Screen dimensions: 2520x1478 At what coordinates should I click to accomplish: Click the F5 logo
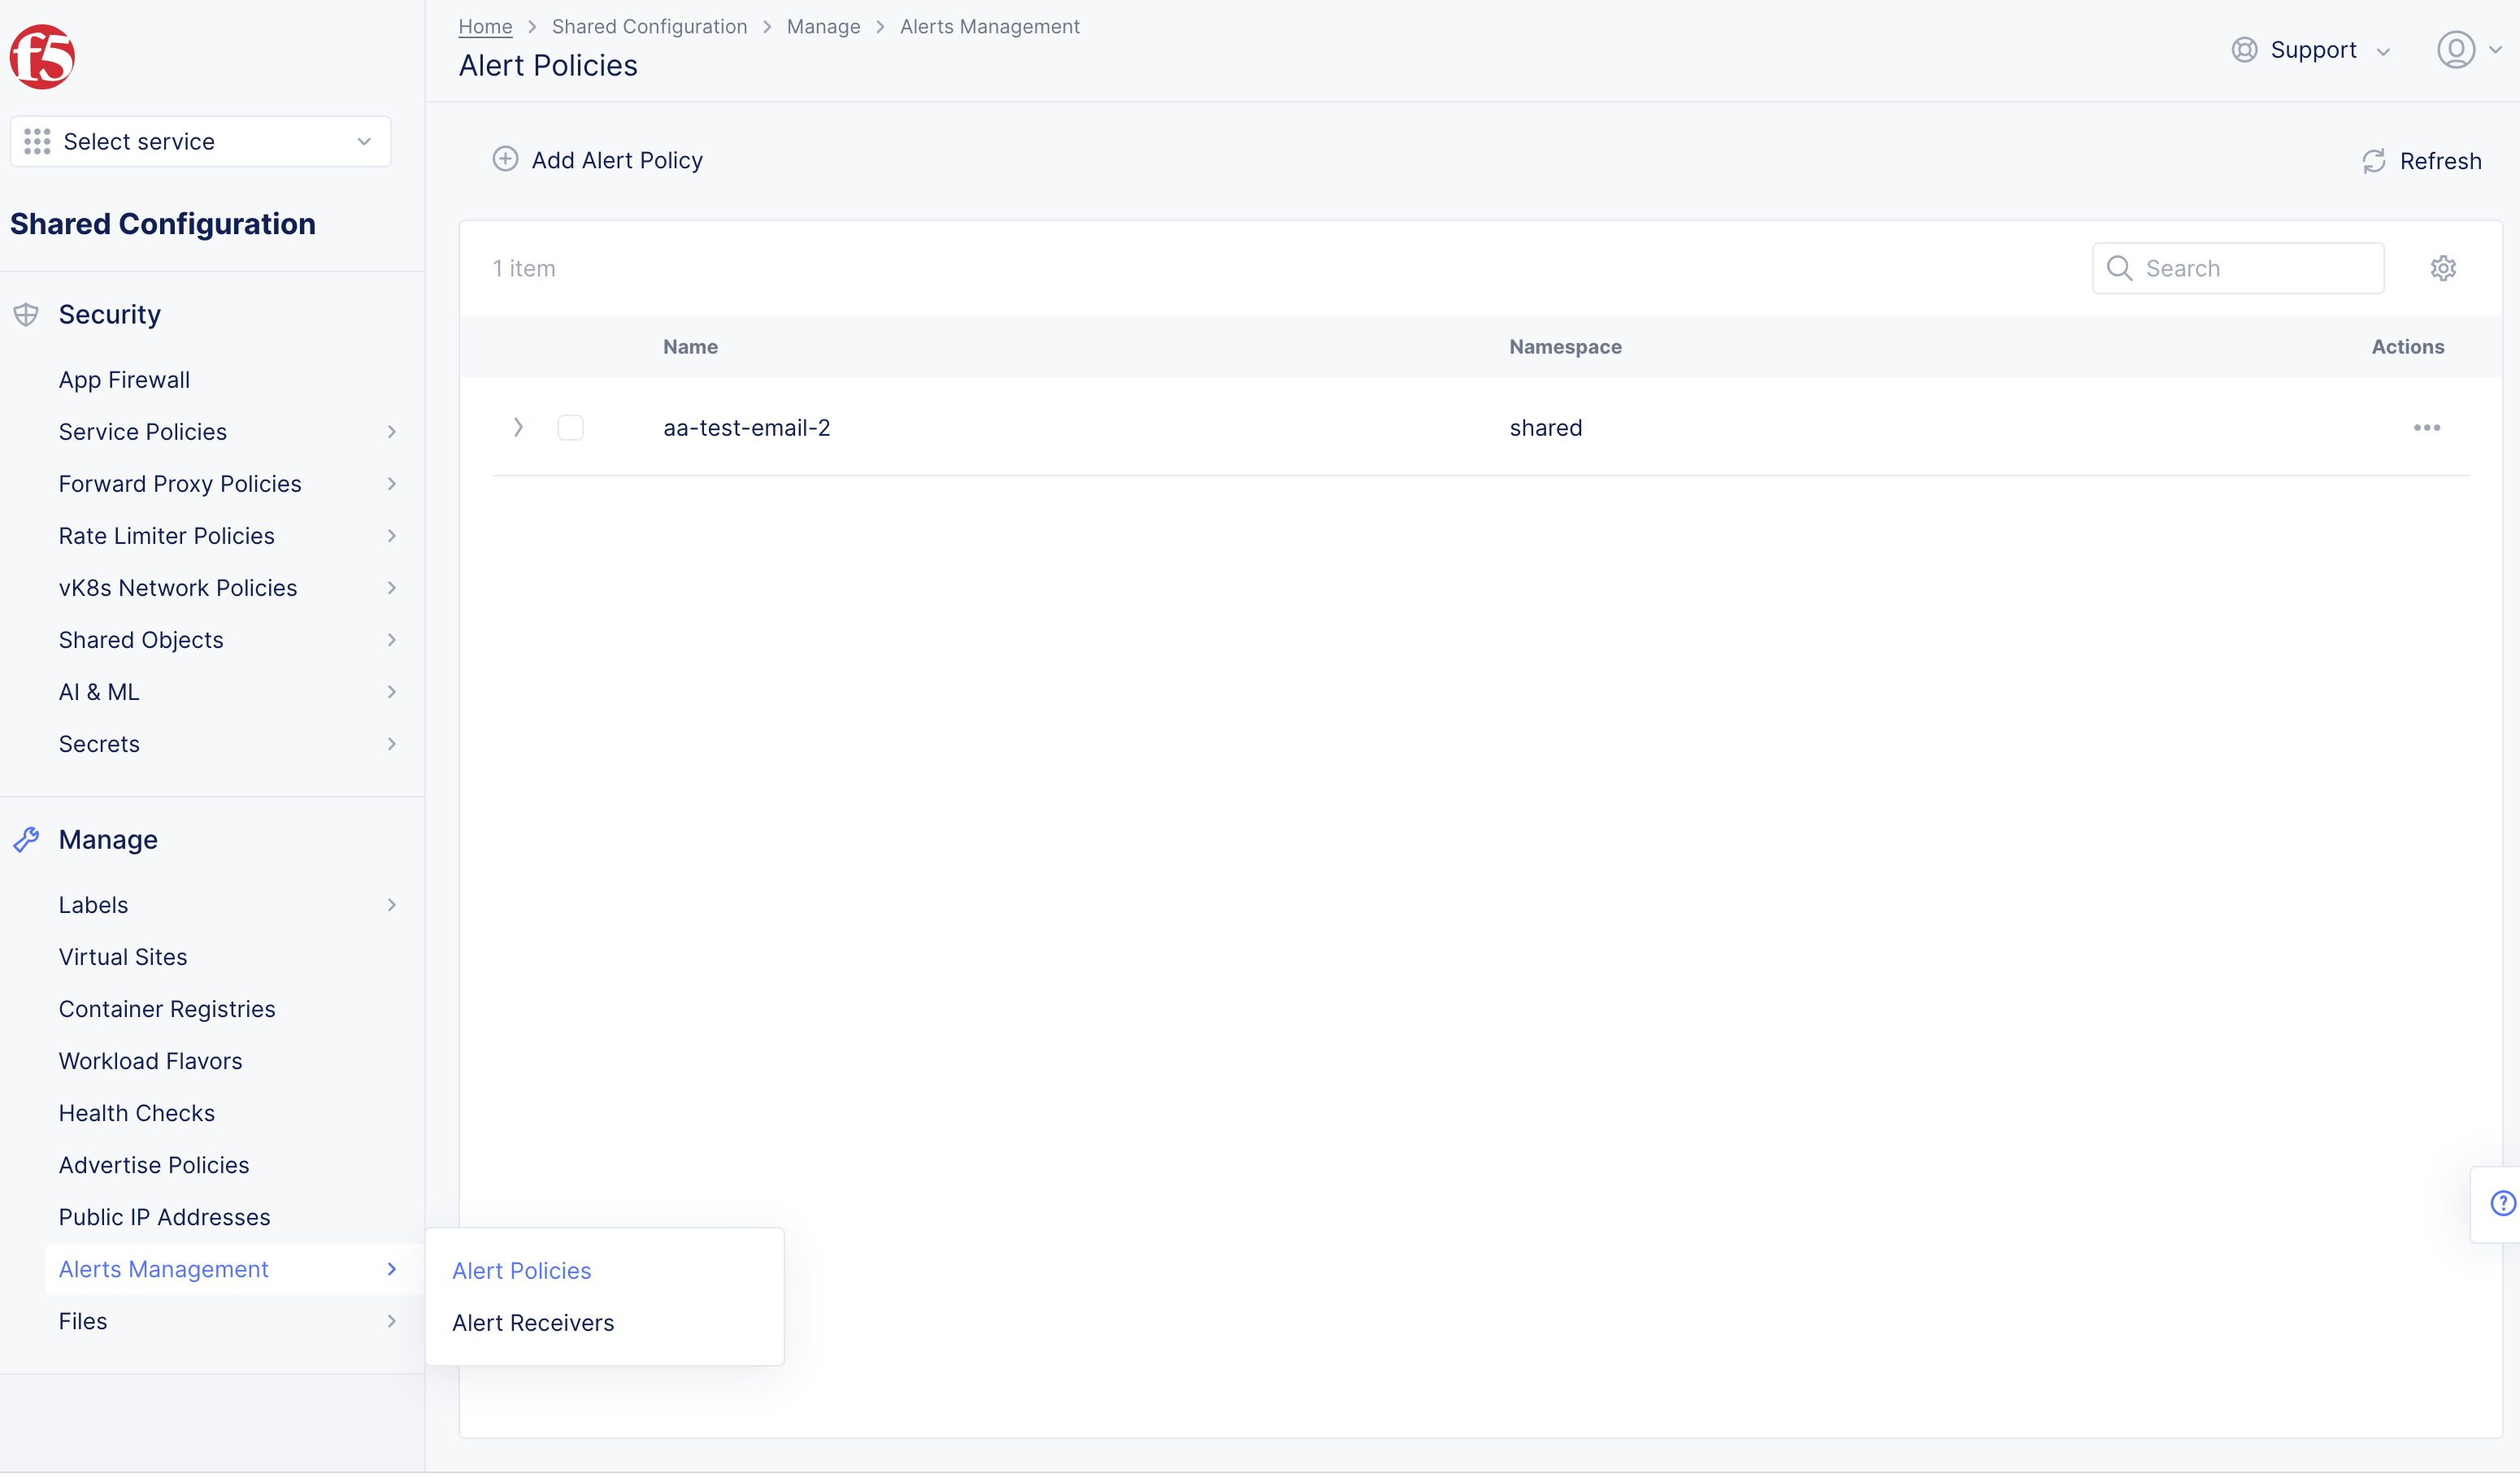click(x=42, y=57)
